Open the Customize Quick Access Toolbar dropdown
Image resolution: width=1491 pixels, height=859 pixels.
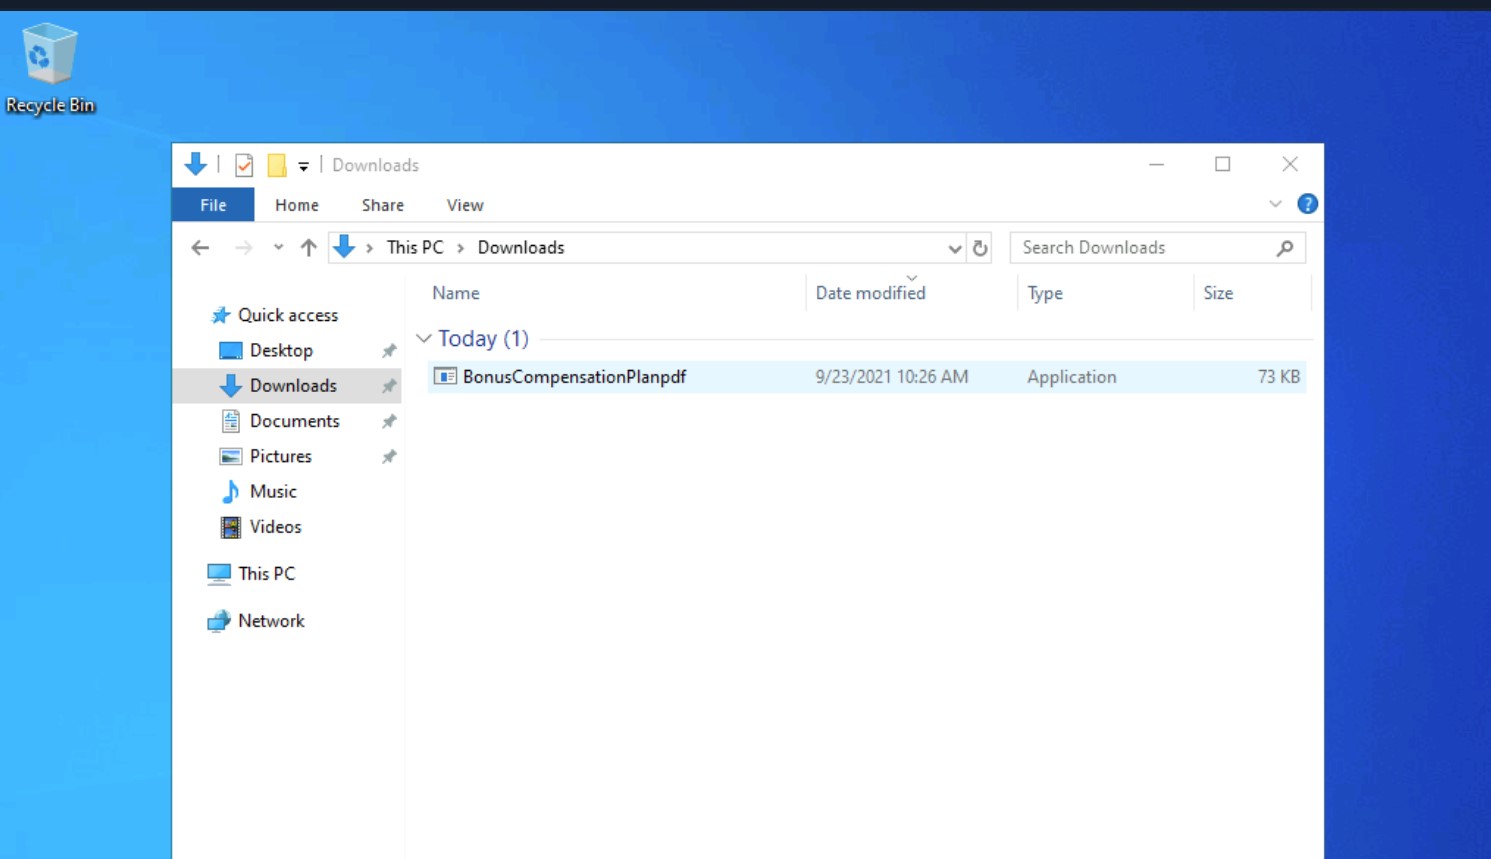pos(303,166)
